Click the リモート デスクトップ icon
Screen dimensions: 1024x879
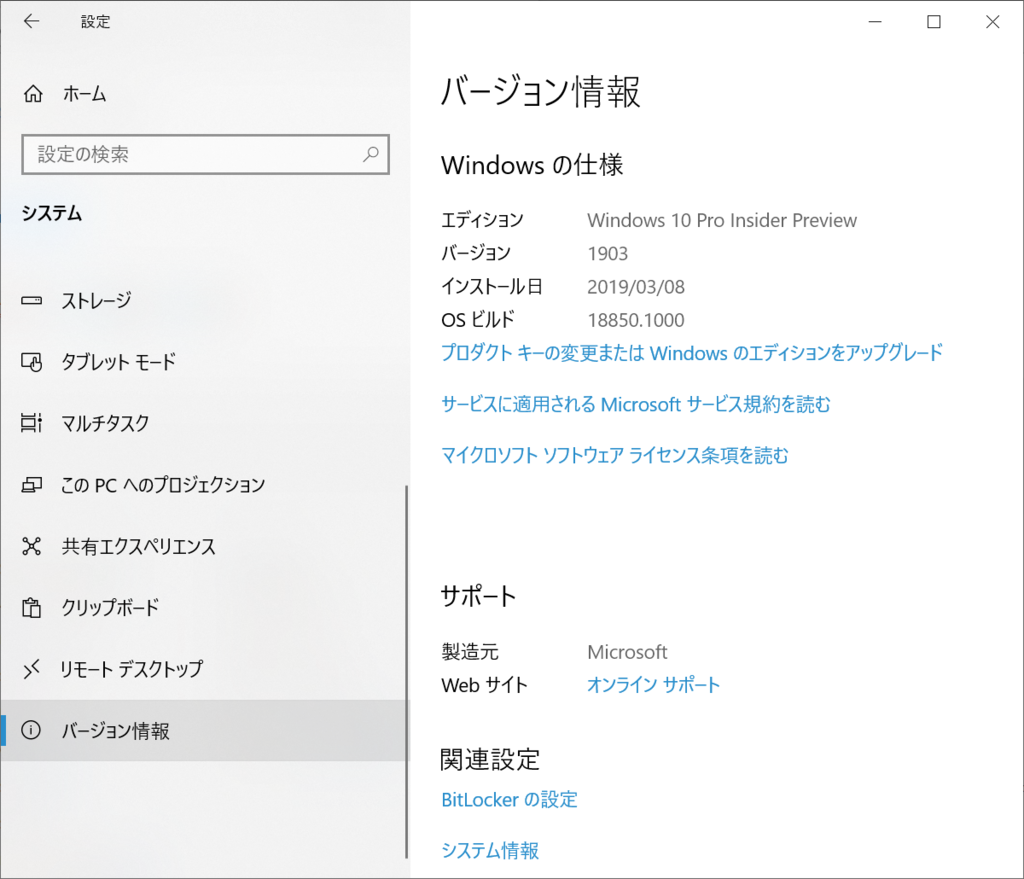point(31,669)
